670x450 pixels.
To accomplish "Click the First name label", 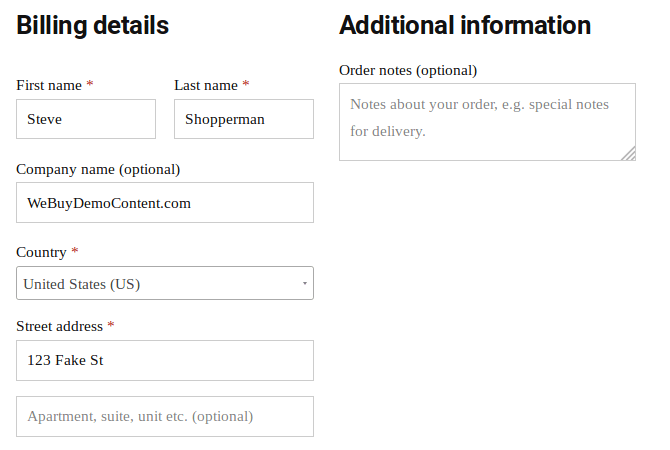I will click(49, 86).
